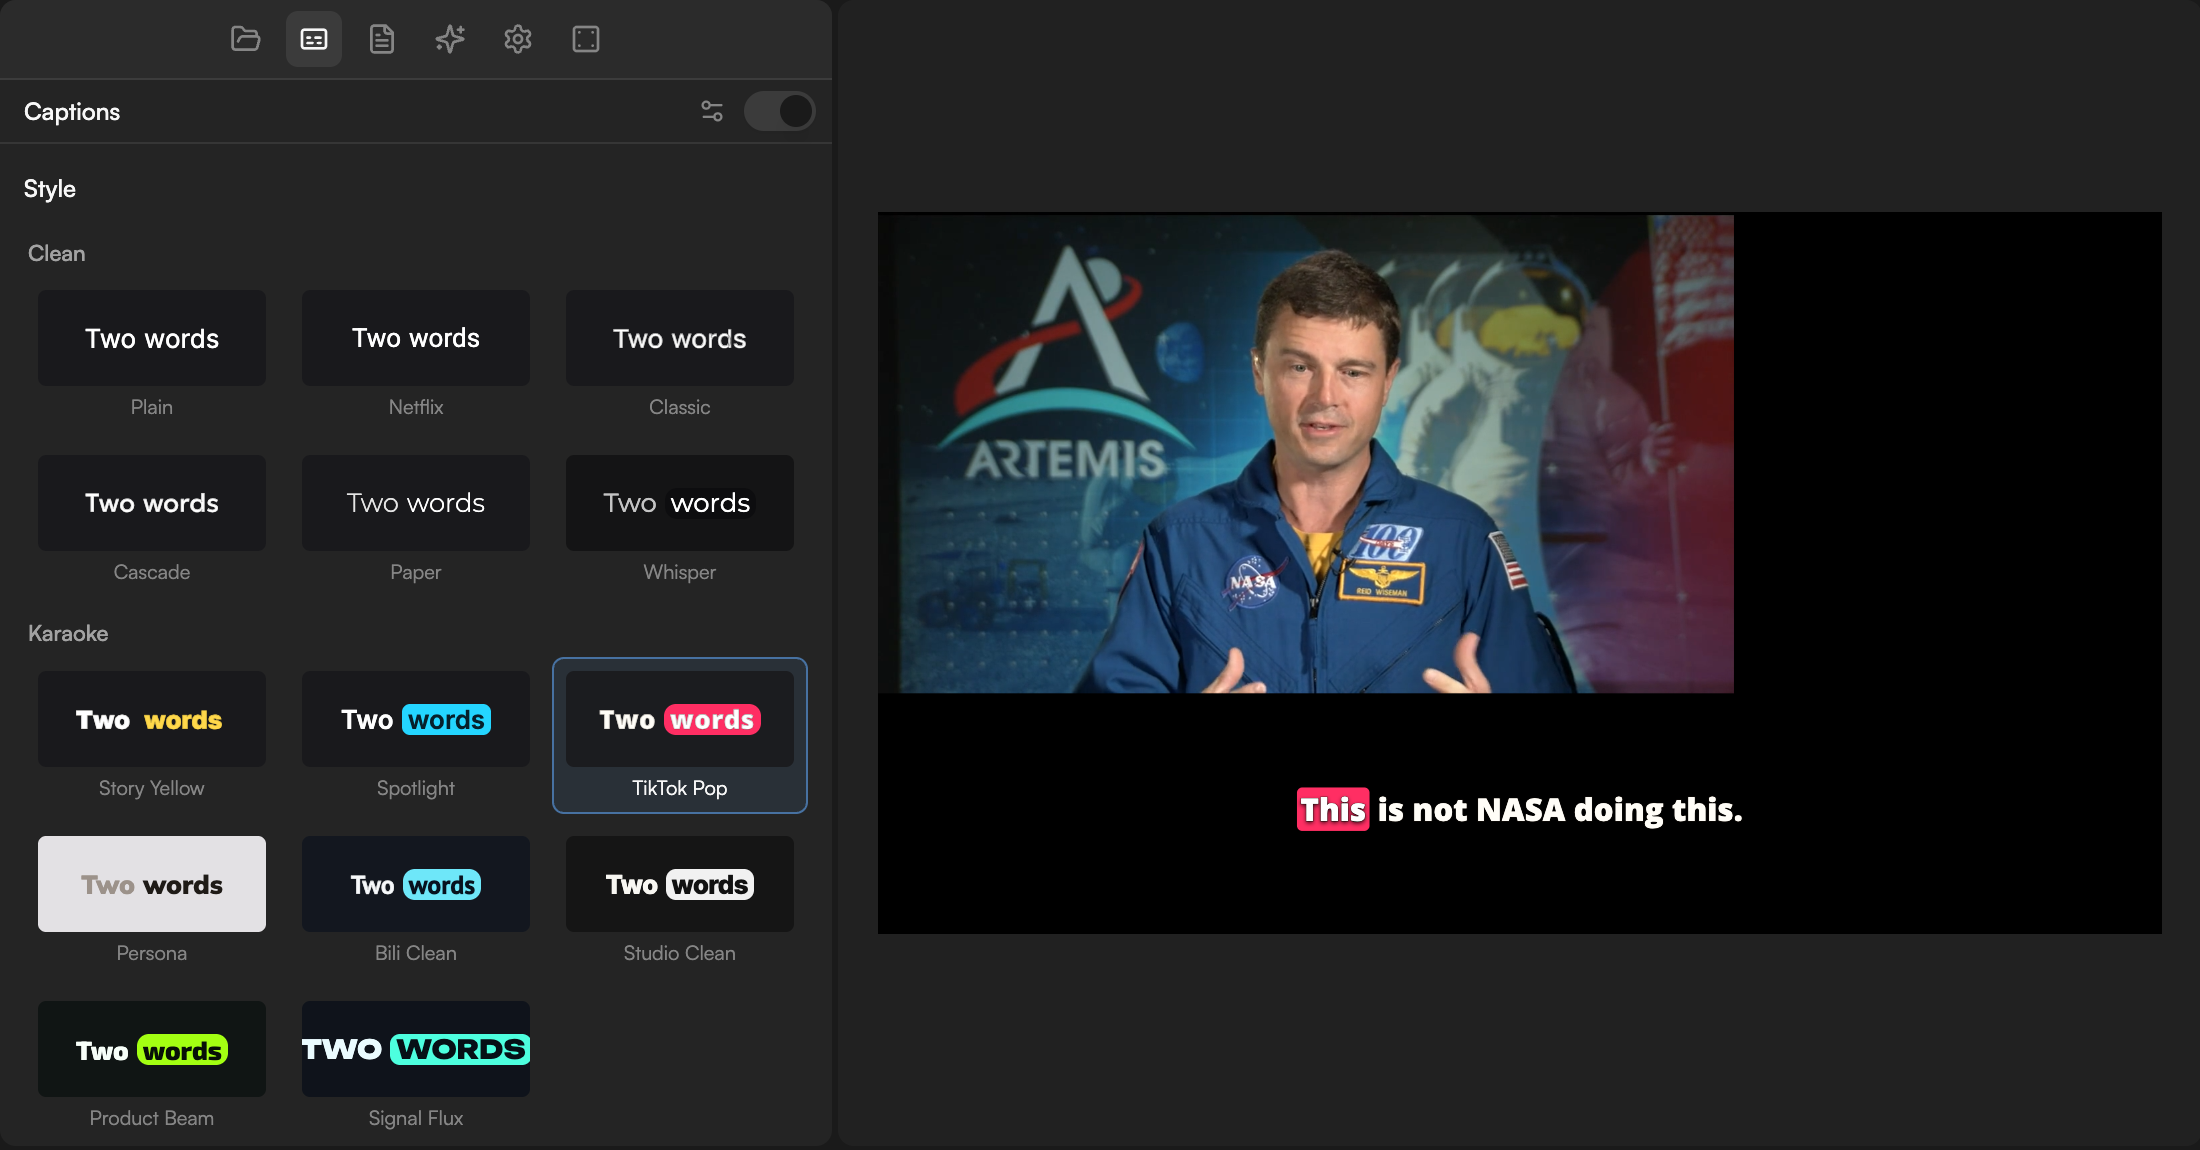Click the 'Captions' panel heading
2200x1150 pixels.
tap(72, 112)
